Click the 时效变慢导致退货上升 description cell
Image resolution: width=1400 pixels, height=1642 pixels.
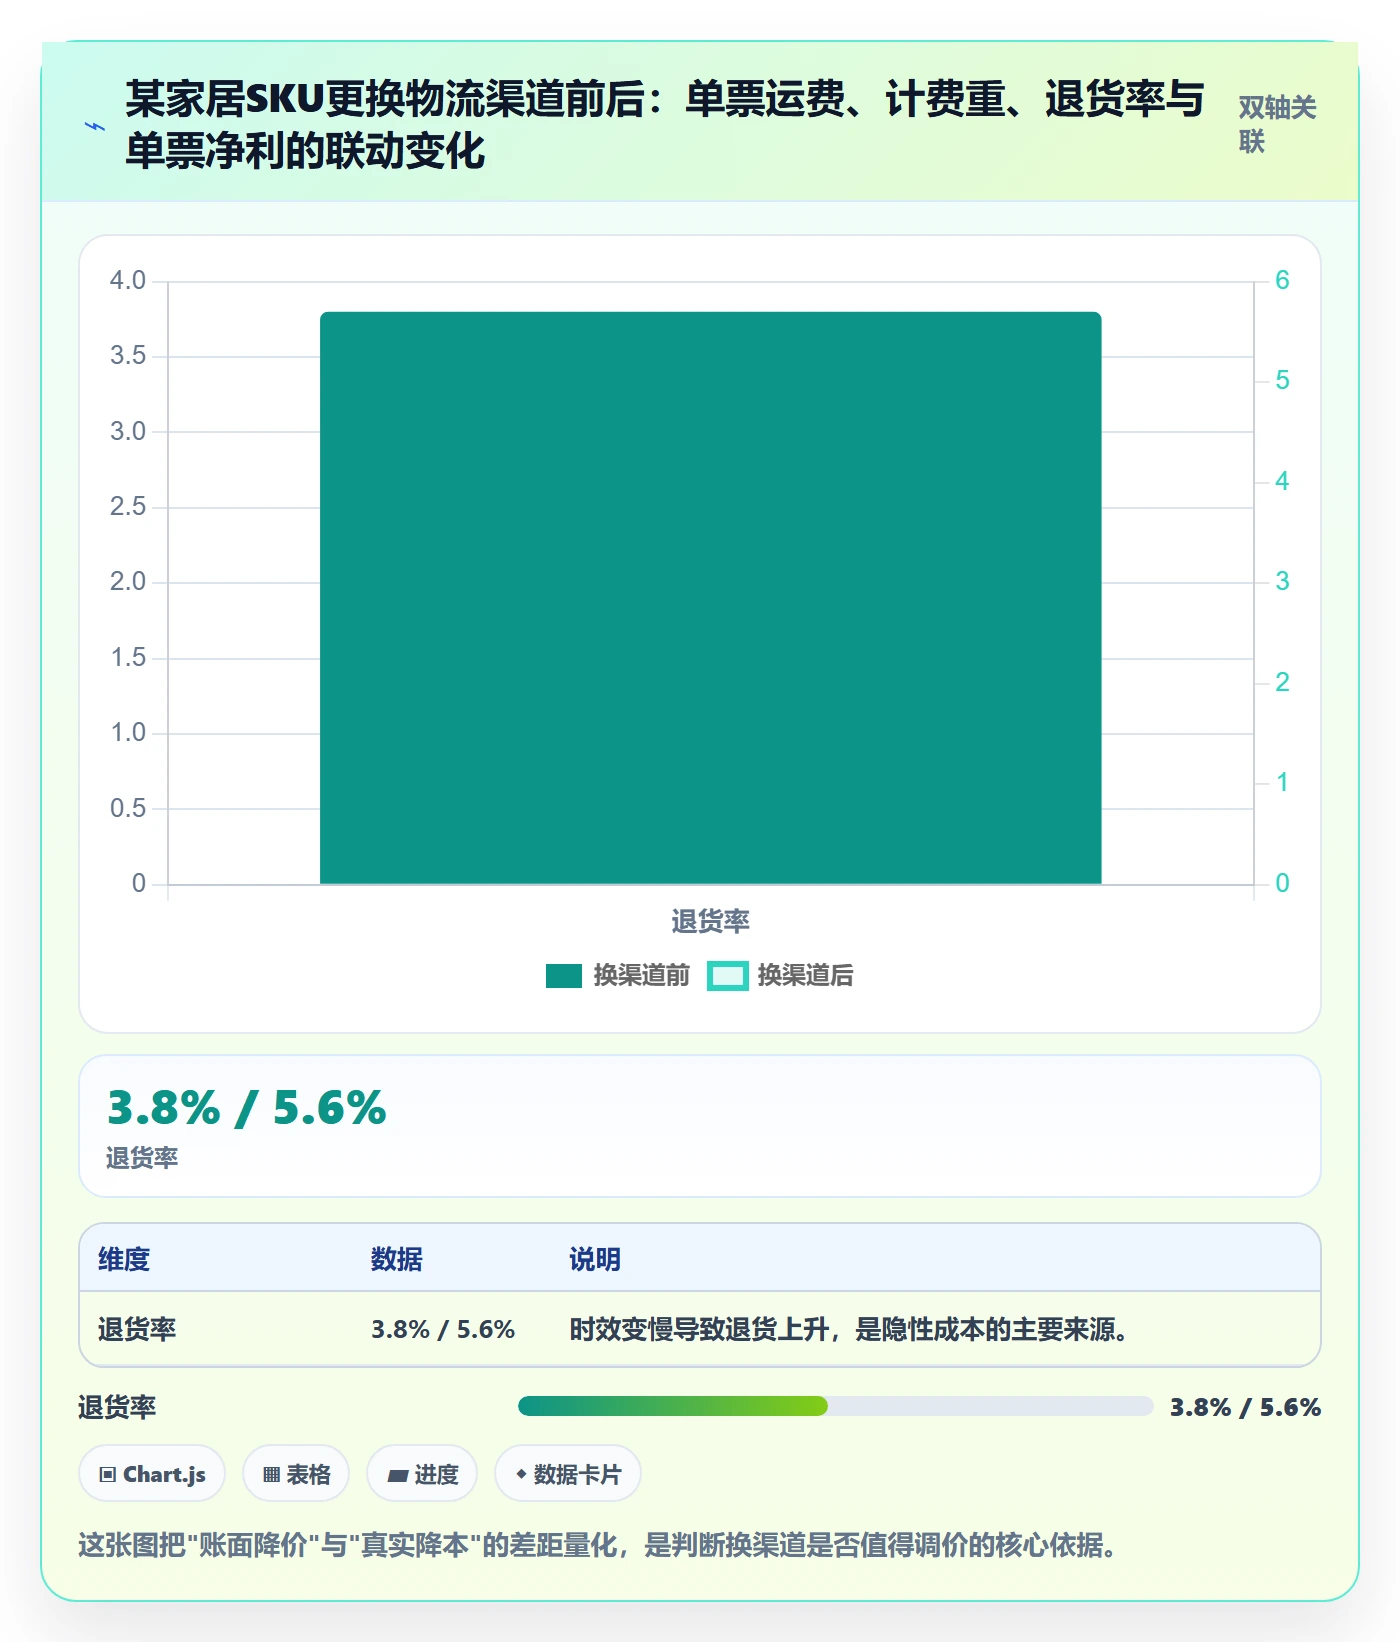click(849, 1329)
